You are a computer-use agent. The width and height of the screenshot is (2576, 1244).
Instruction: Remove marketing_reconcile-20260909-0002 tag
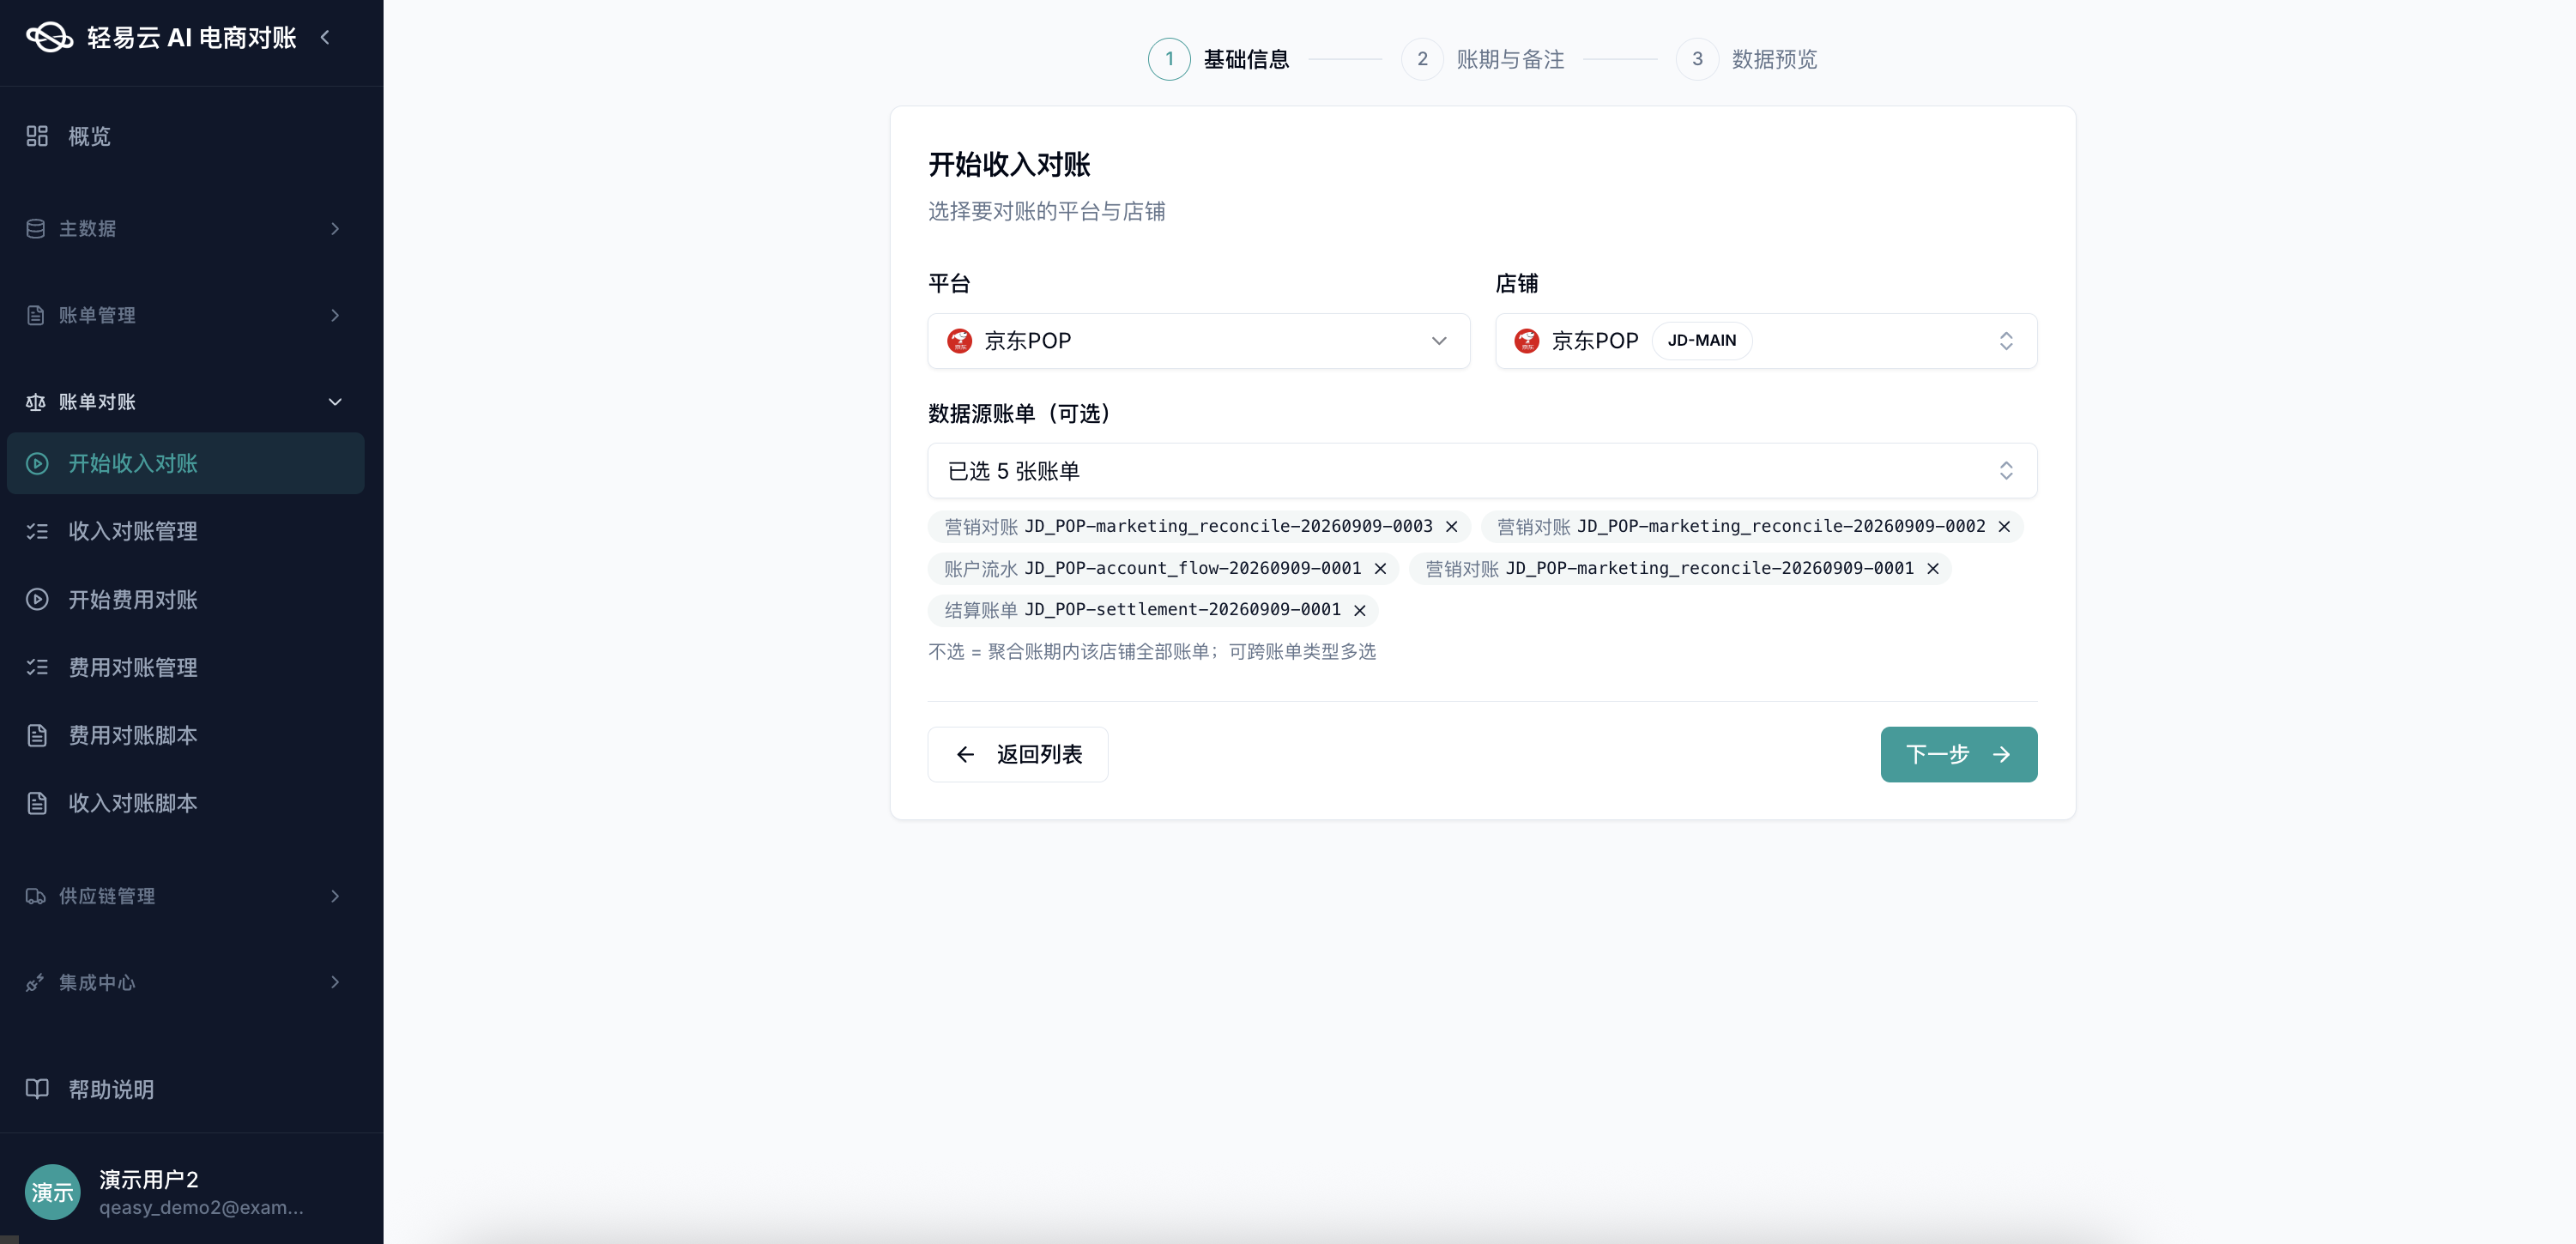coord(2004,527)
